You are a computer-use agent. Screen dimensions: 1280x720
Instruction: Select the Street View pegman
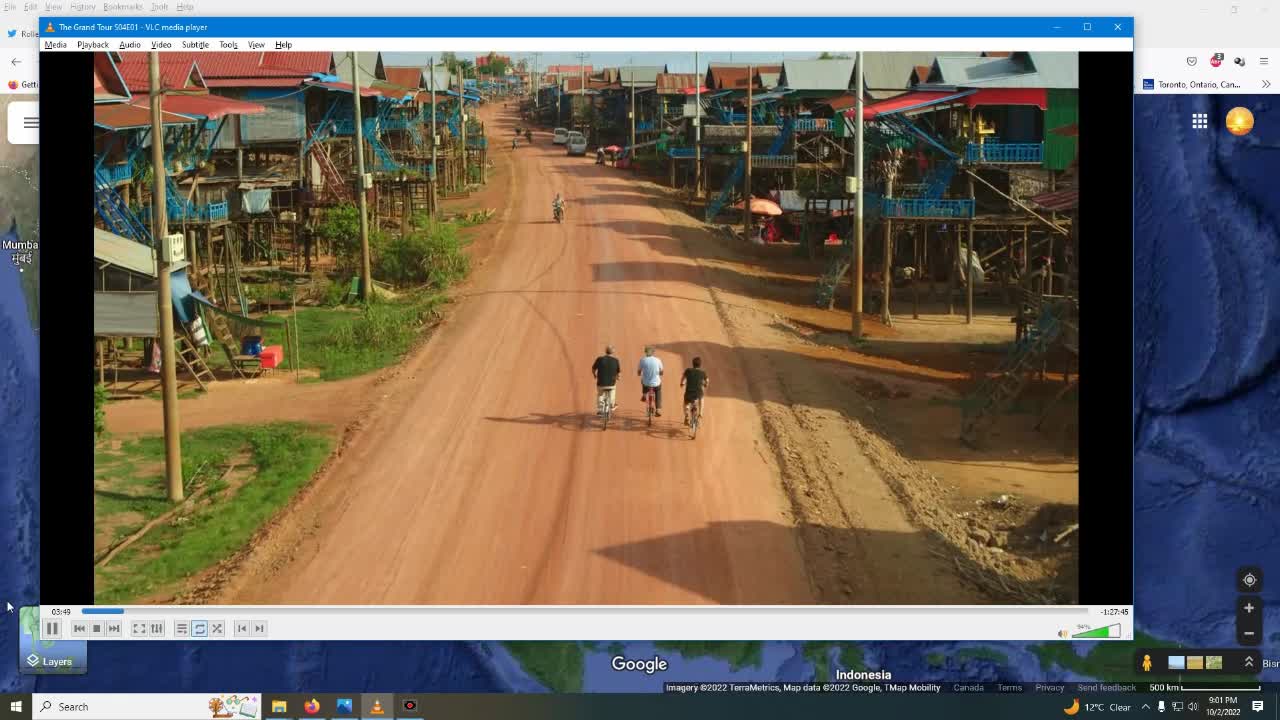point(1147,662)
